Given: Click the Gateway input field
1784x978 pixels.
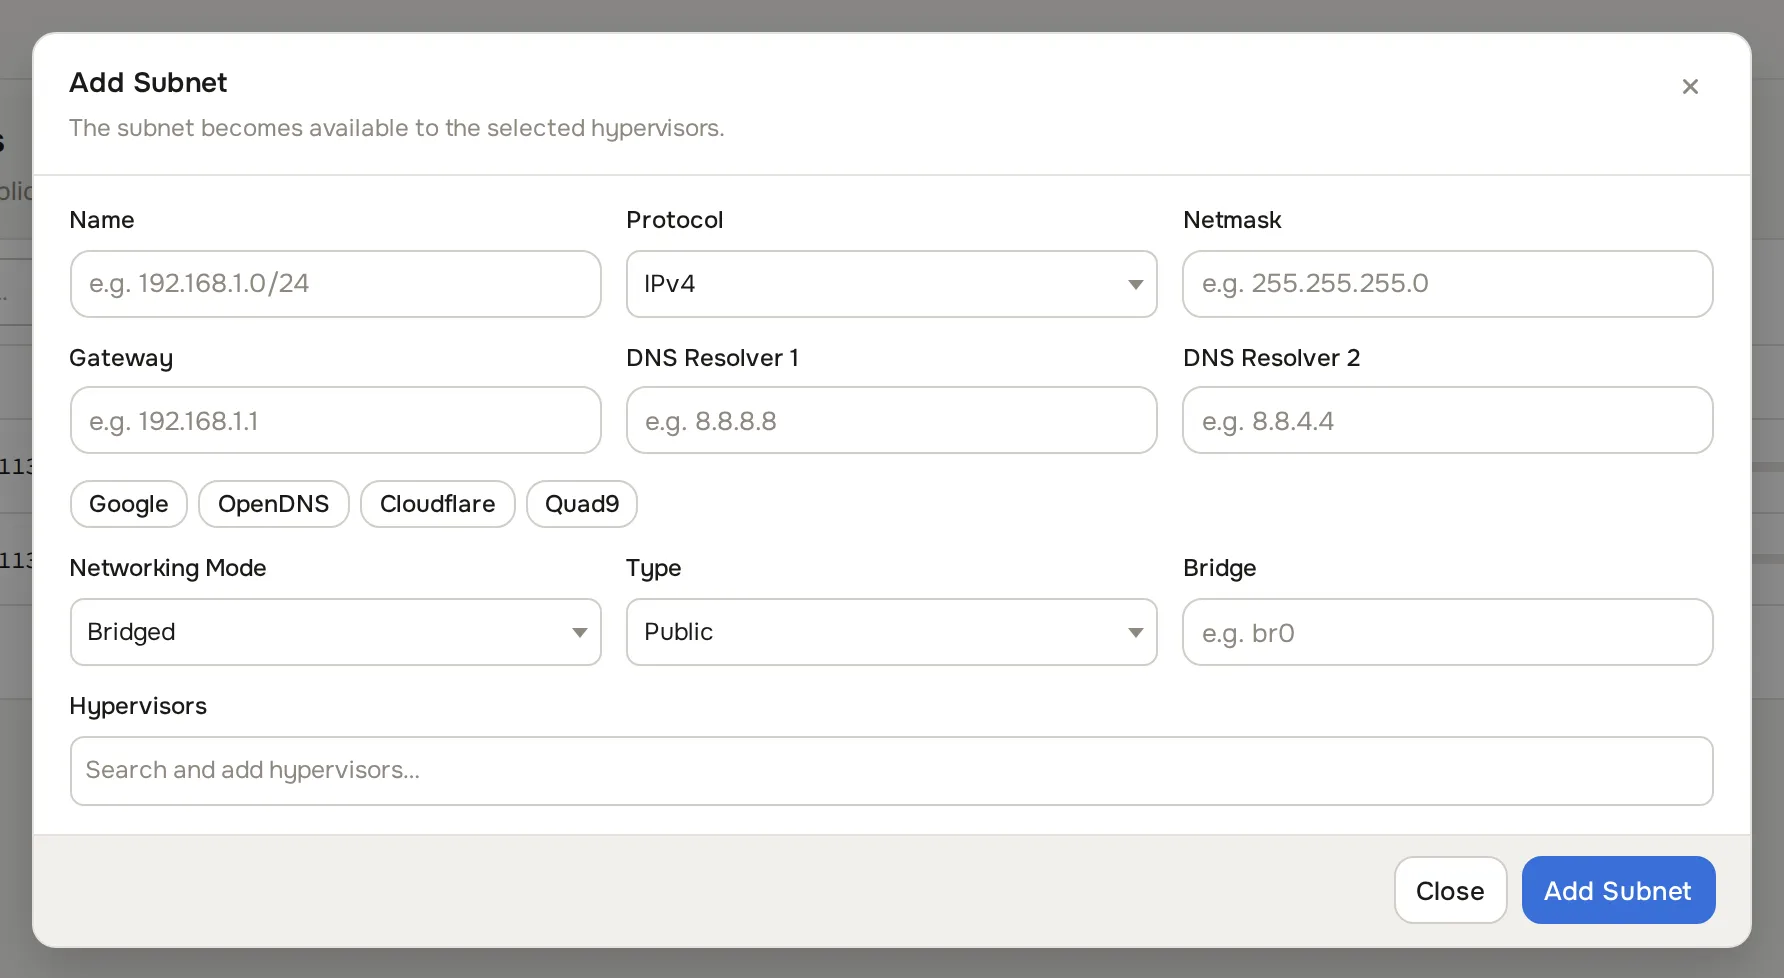Looking at the screenshot, I should coord(336,420).
